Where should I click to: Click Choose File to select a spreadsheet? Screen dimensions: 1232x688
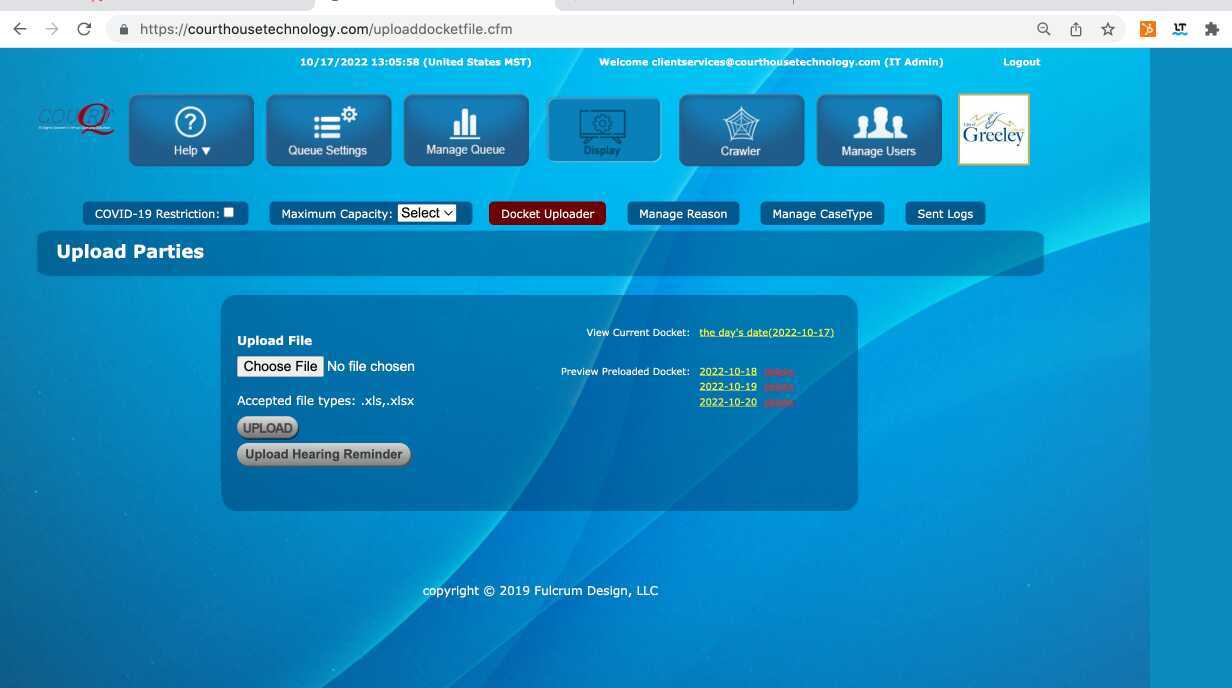pyautogui.click(x=280, y=366)
